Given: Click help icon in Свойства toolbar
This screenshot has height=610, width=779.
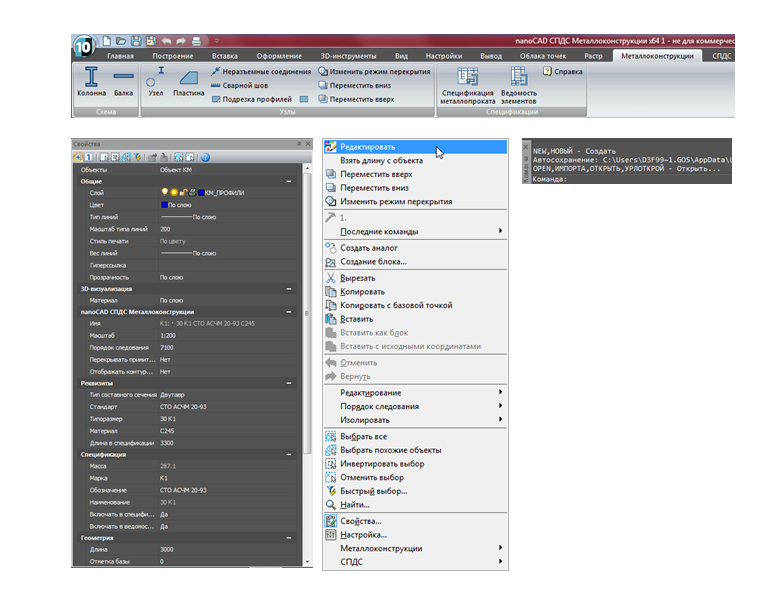Looking at the screenshot, I should pos(205,157).
